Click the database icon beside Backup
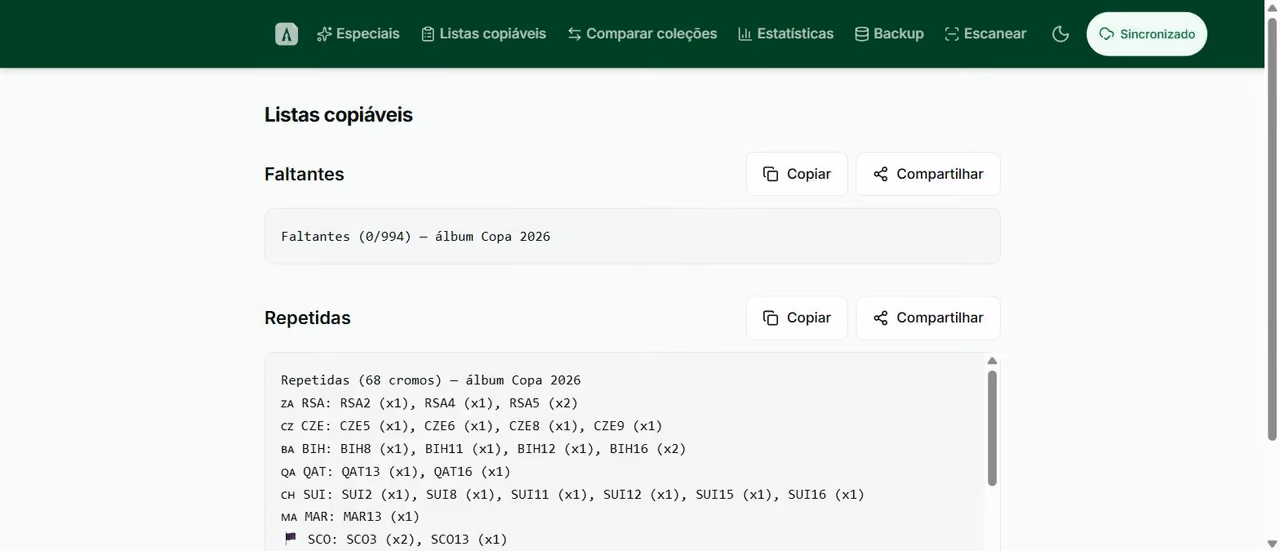Screen dimensions: 1280x551 861,34
